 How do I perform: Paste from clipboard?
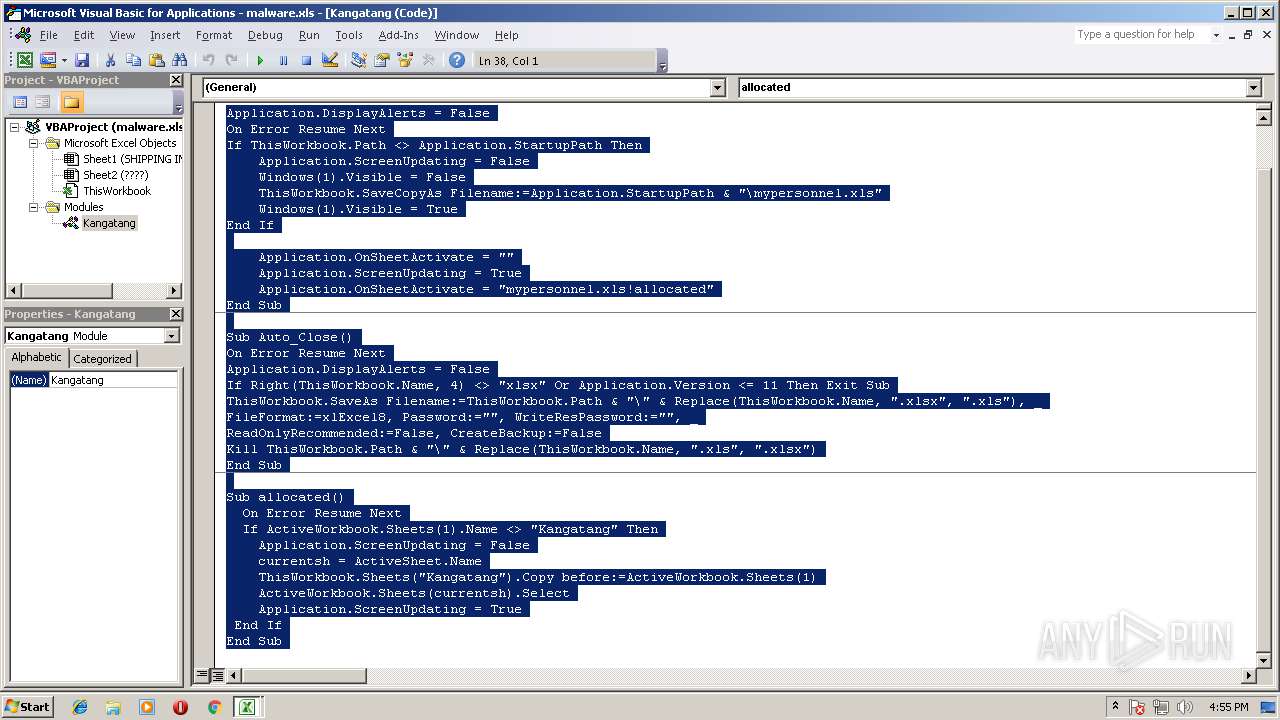tap(156, 61)
